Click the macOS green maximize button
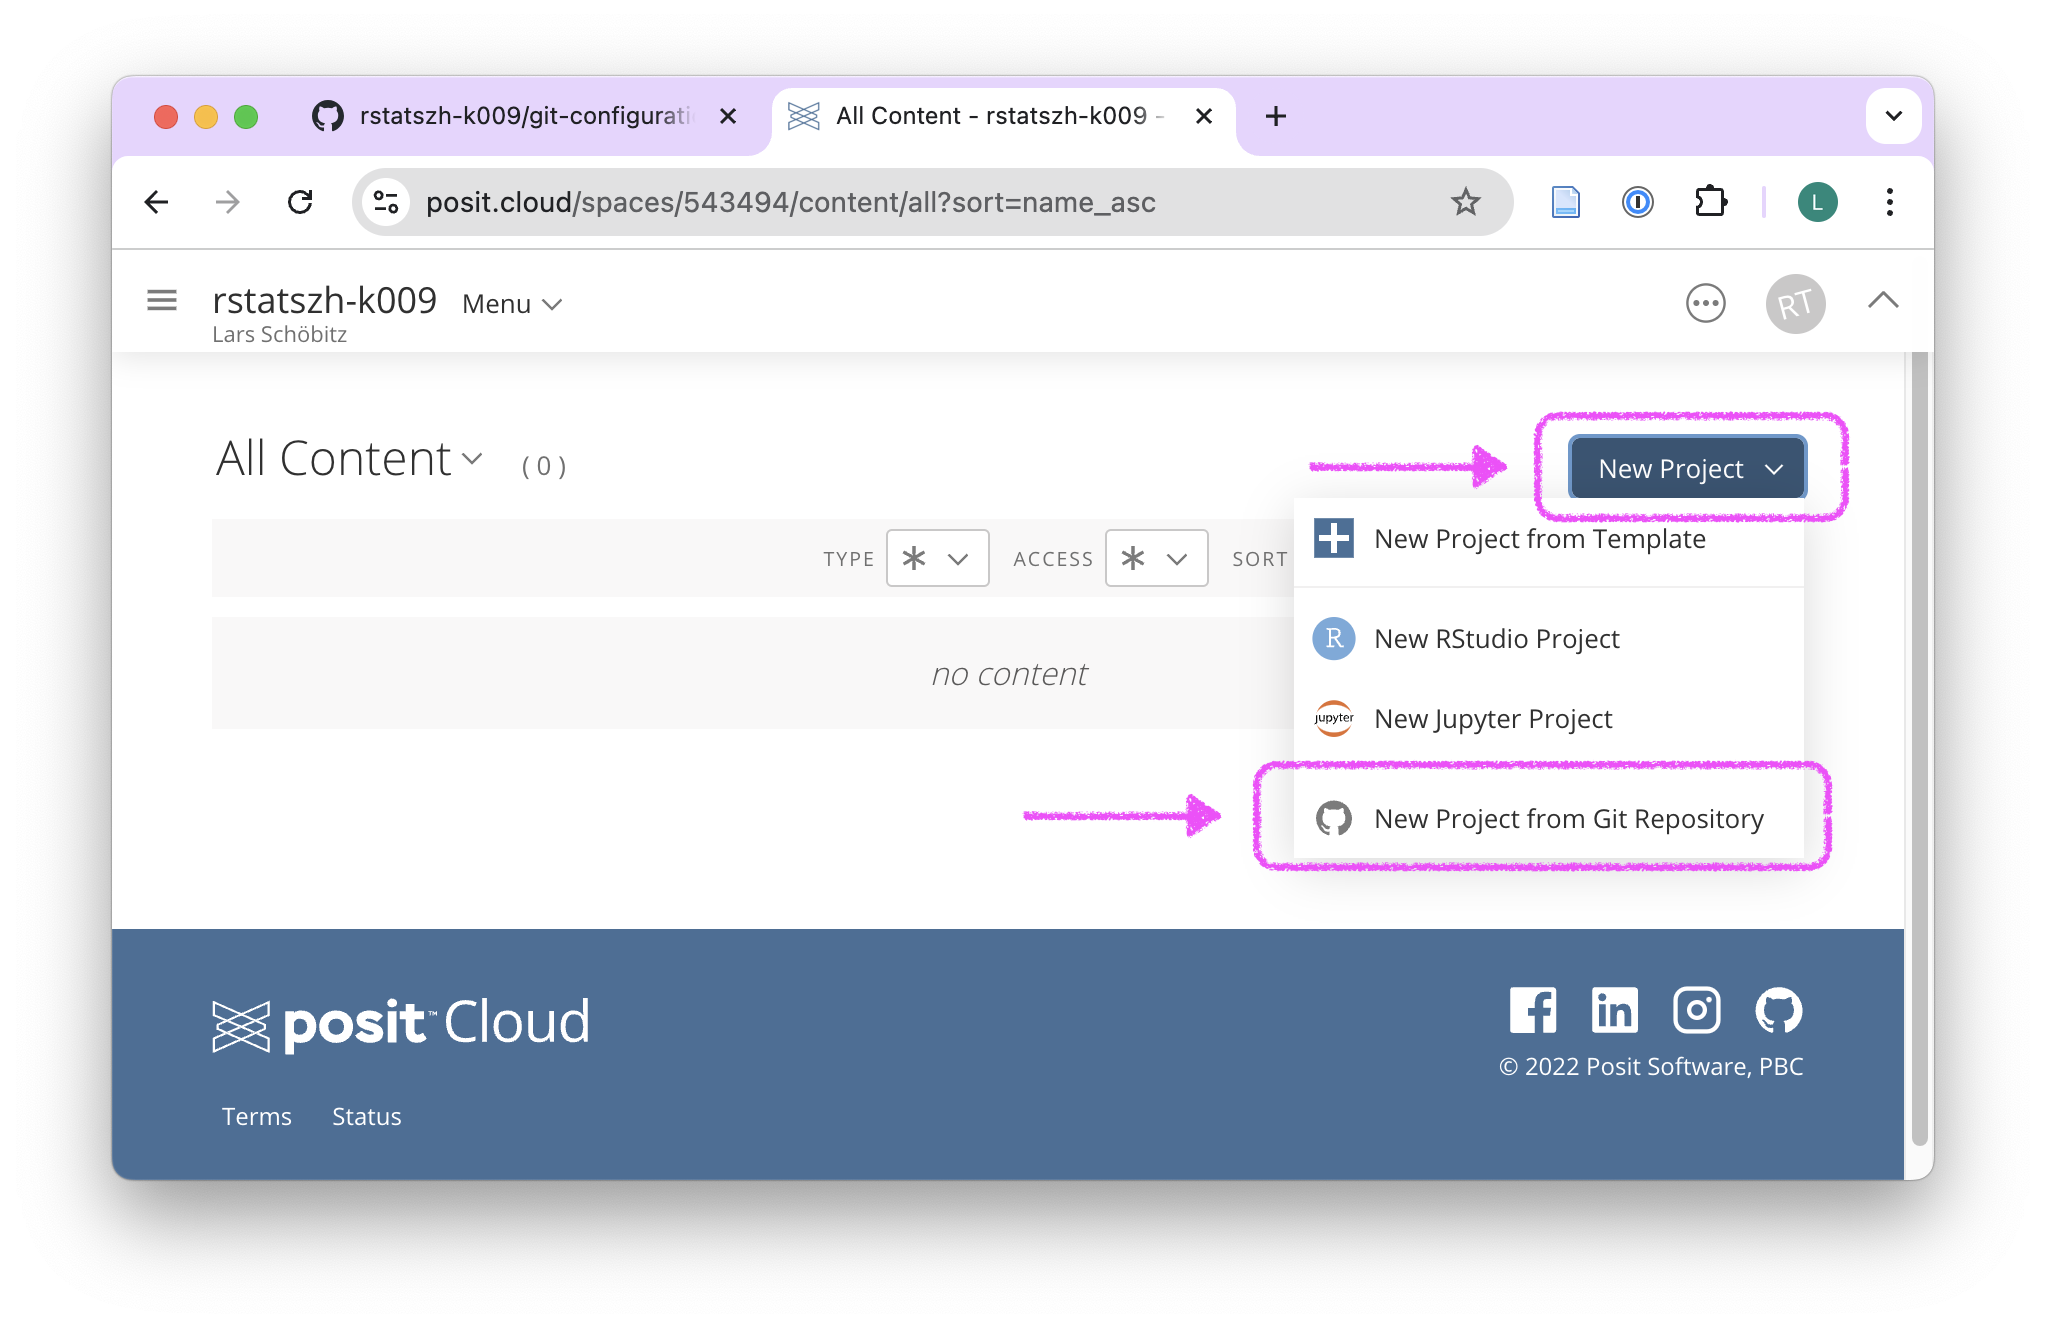This screenshot has height=1328, width=2046. tap(246, 116)
